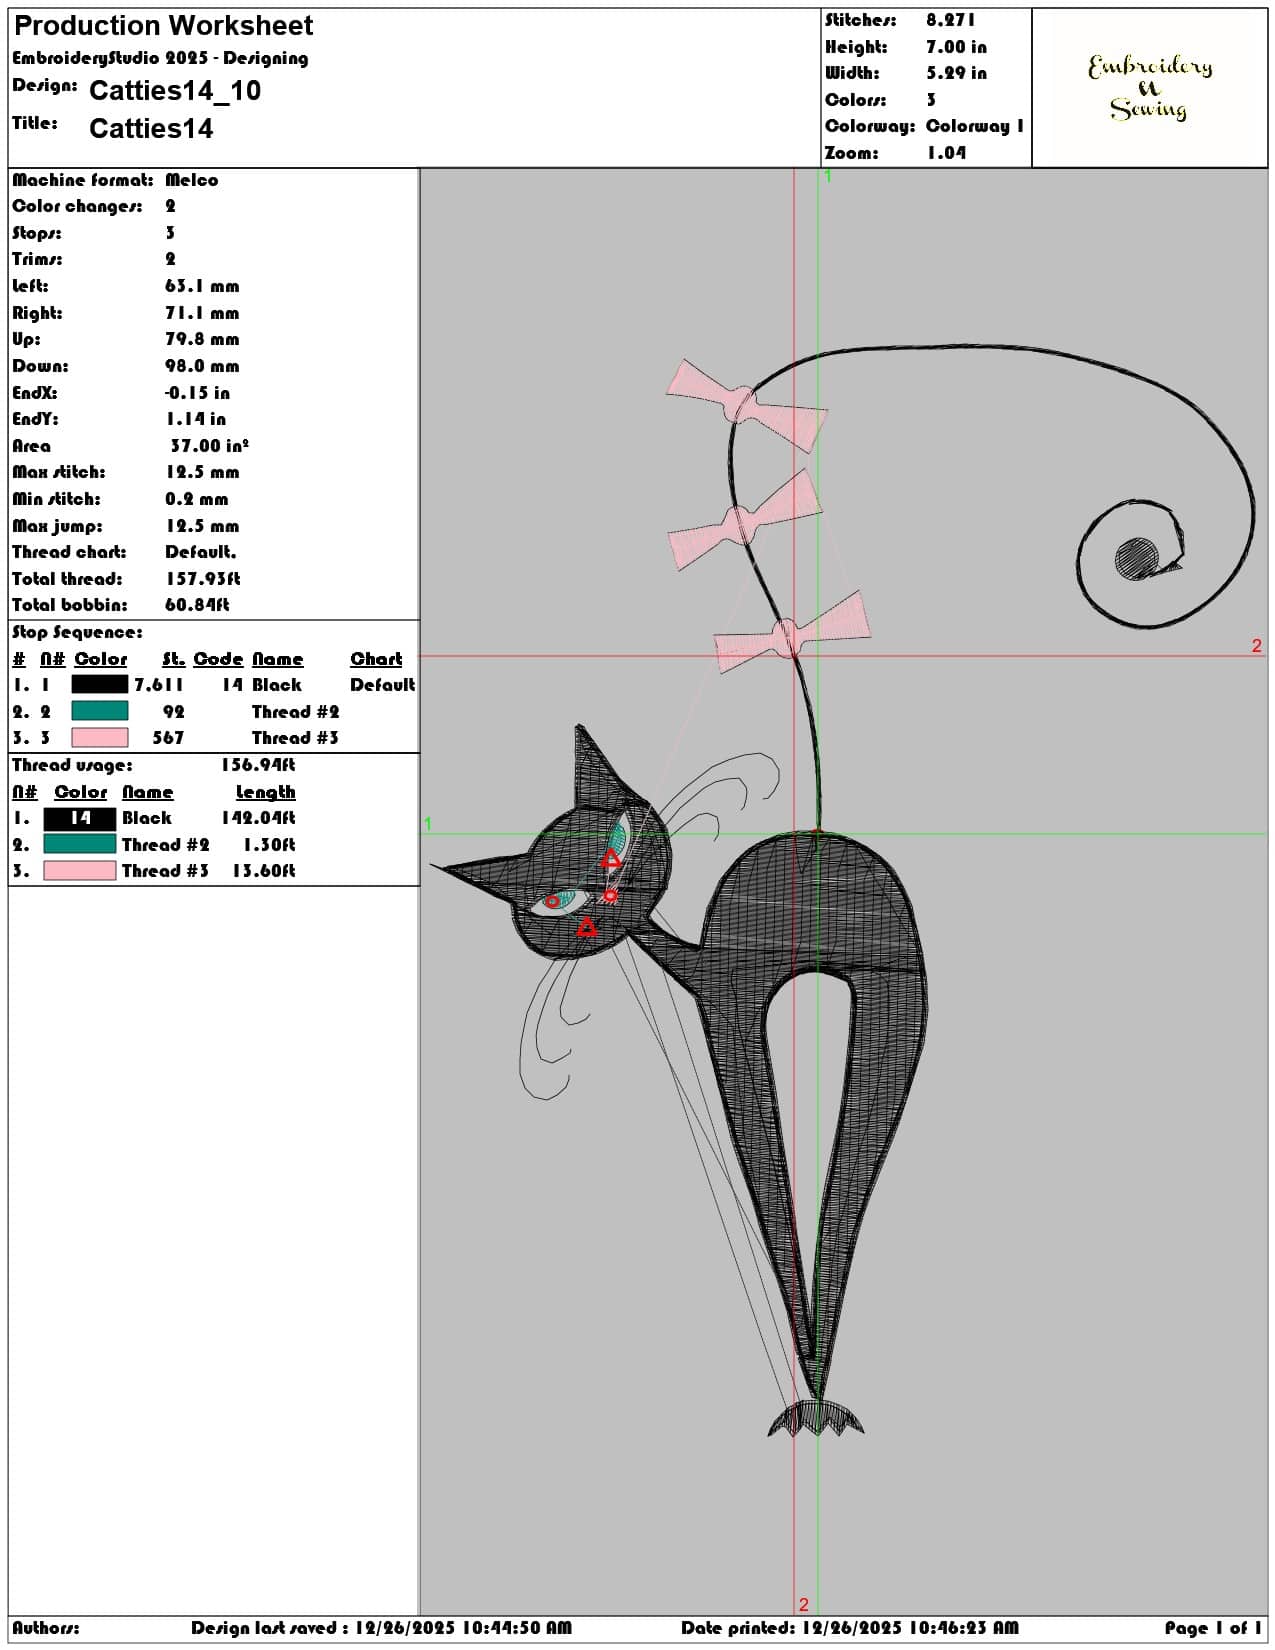
Task: Click the Stitches value 8.271
Action: (950, 20)
